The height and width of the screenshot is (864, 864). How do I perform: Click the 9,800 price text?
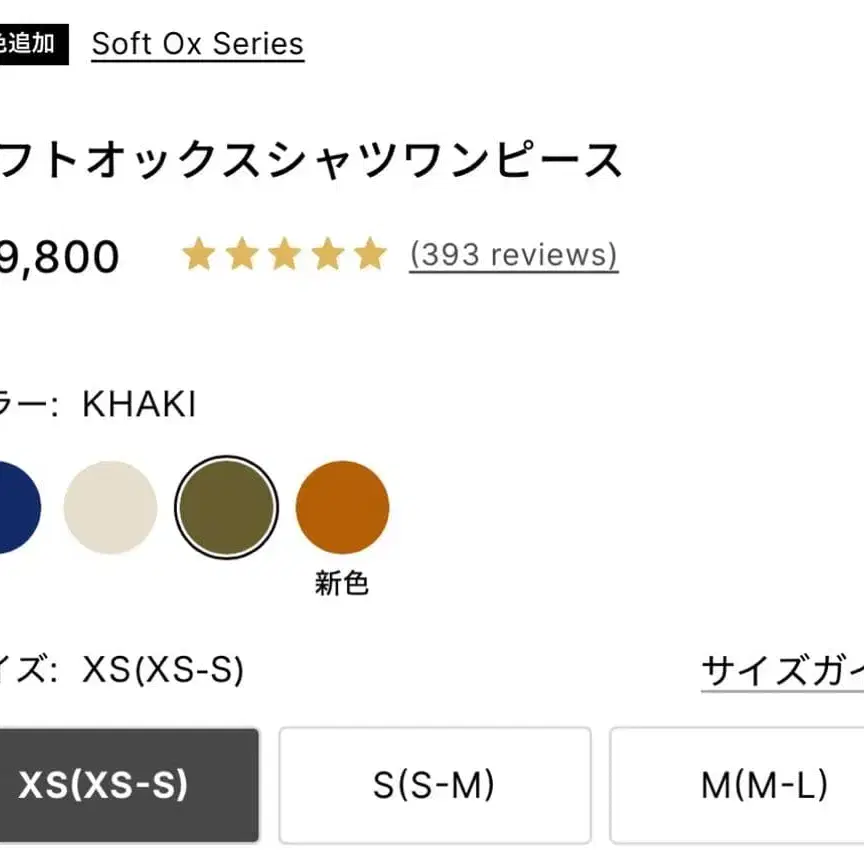point(60,257)
